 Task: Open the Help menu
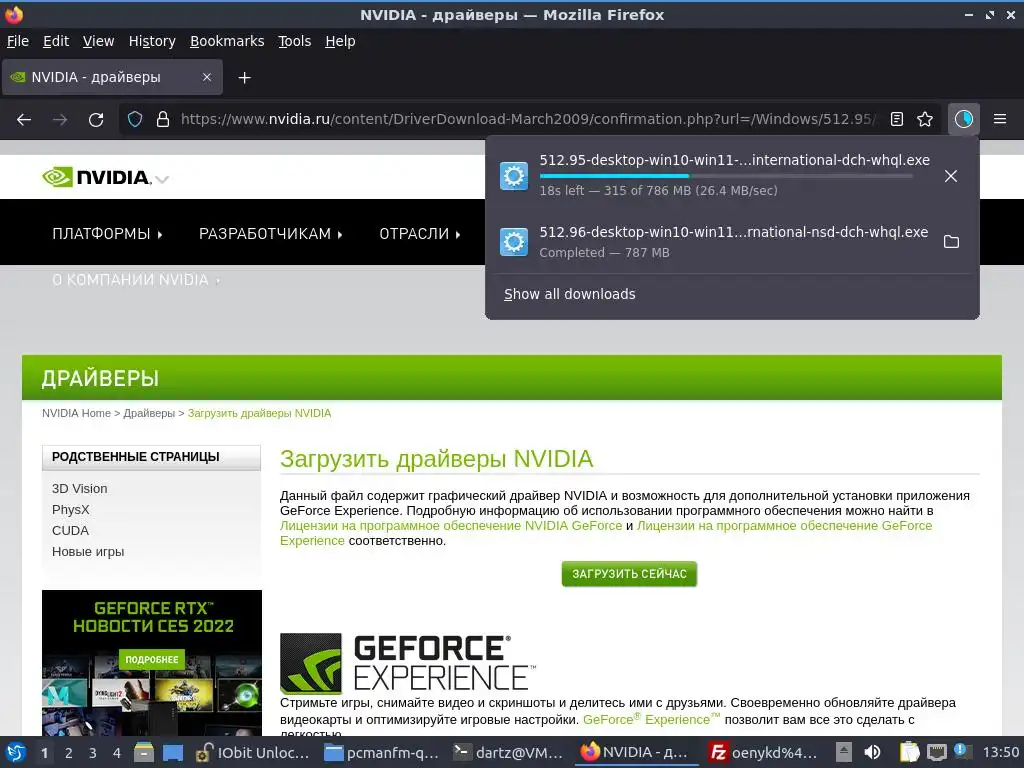(340, 41)
